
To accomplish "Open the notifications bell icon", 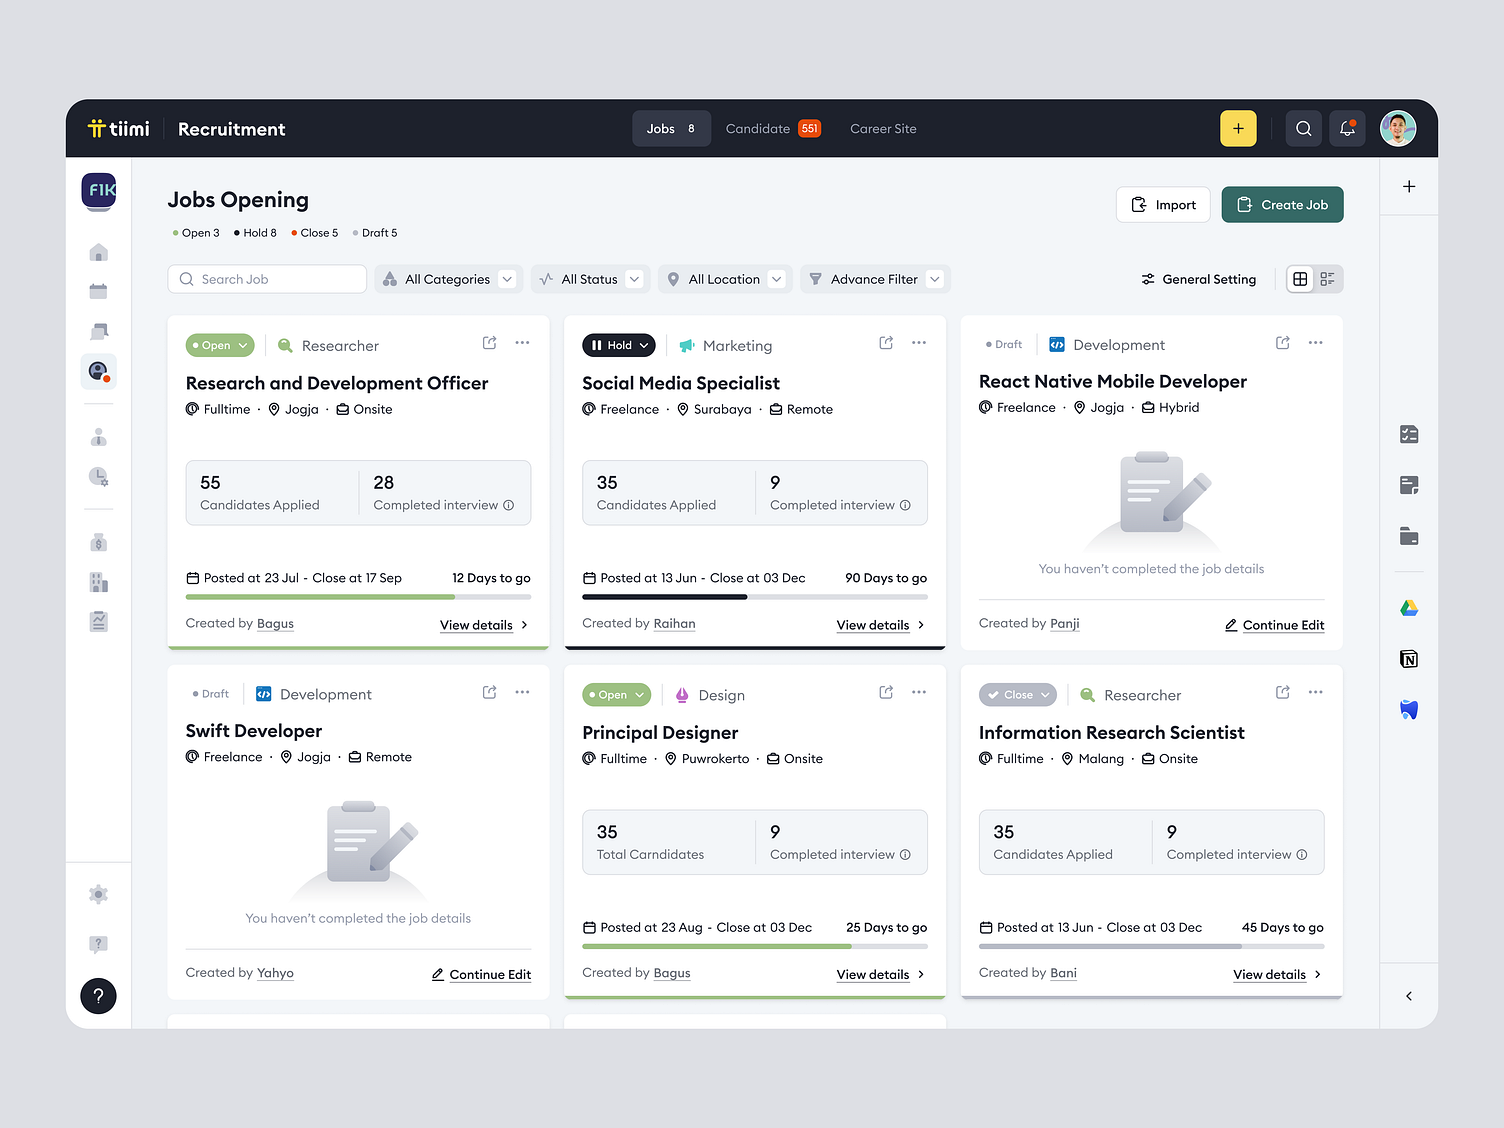I will [x=1346, y=128].
